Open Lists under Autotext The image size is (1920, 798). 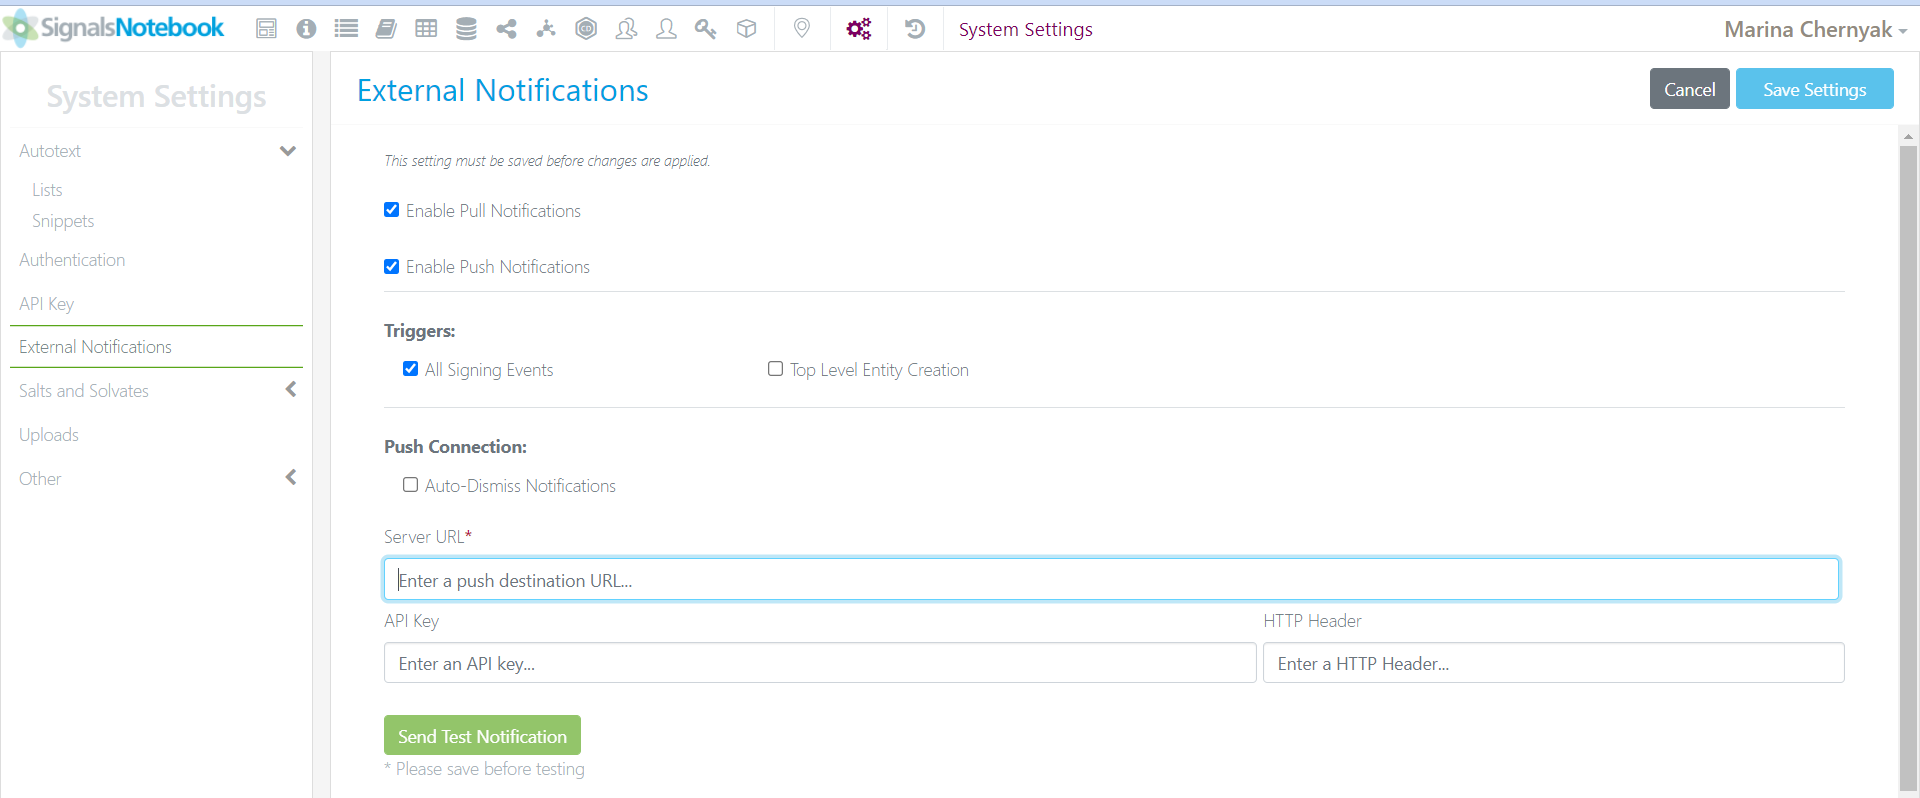pyautogui.click(x=47, y=190)
